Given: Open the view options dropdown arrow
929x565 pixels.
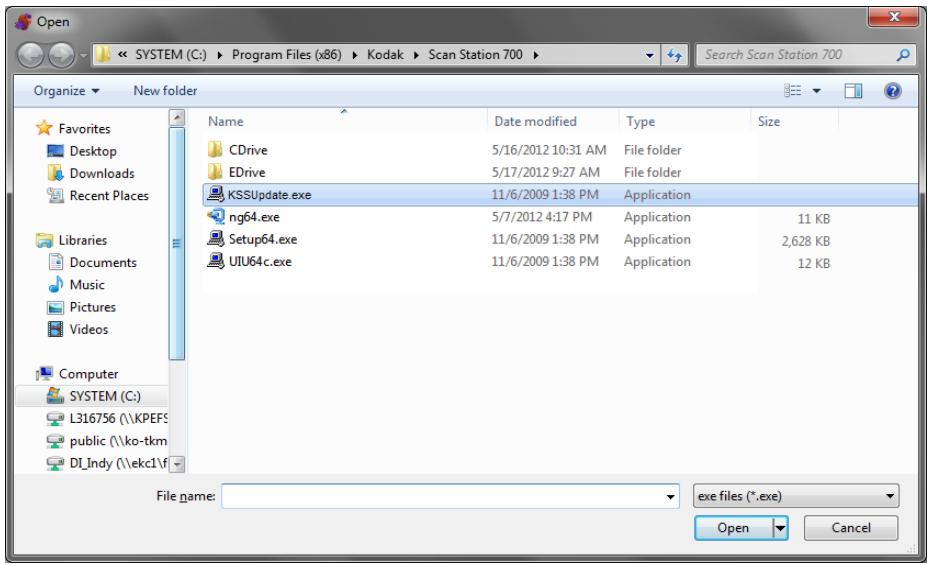Looking at the screenshot, I should (x=816, y=91).
